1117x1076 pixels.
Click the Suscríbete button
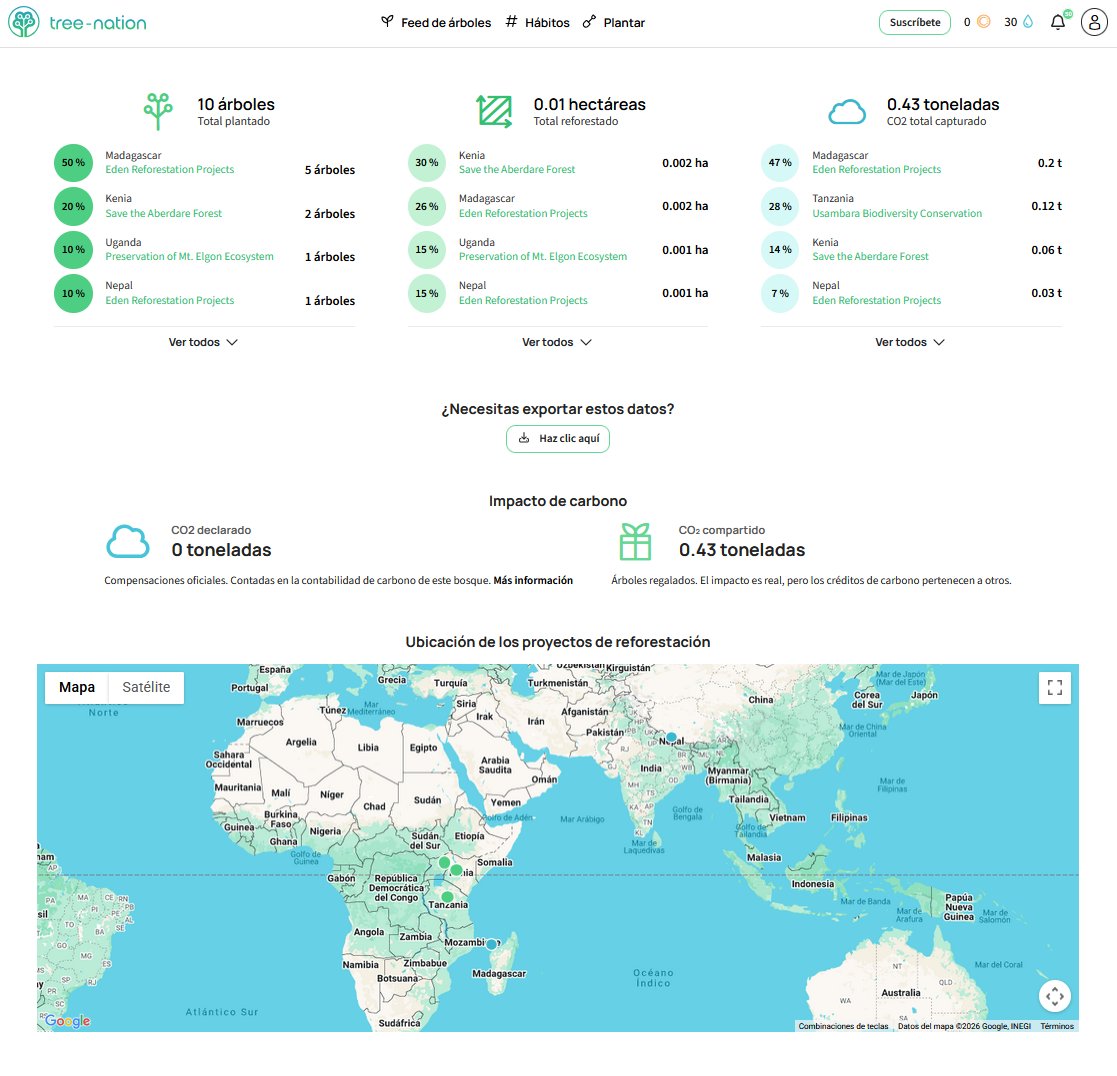click(x=915, y=22)
